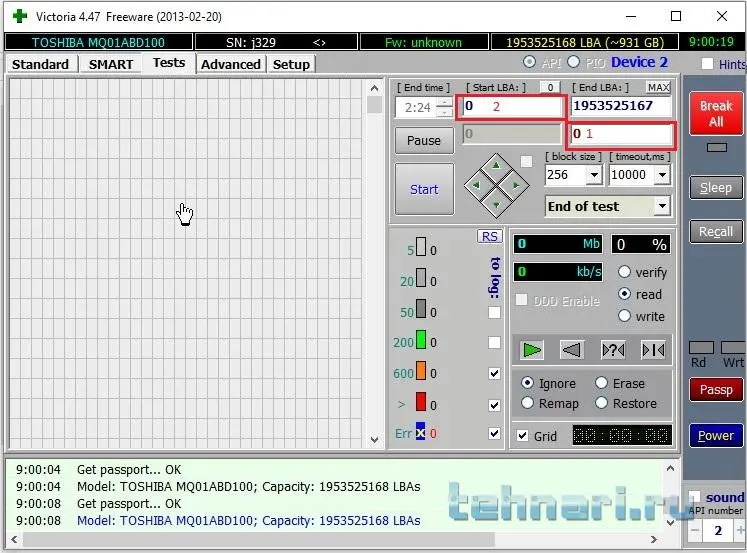Image resolution: width=747 pixels, height=553 pixels.
Task: Select the verify radio button
Action: coord(625,272)
